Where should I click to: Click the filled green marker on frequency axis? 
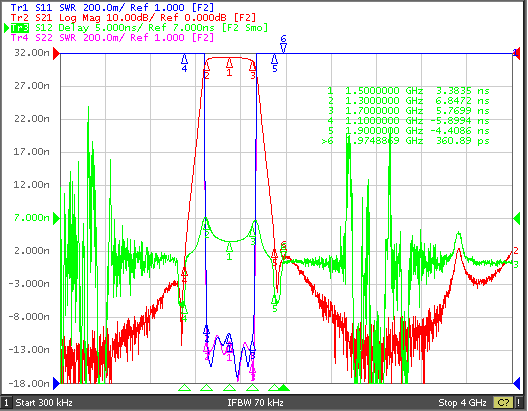(x=284, y=388)
